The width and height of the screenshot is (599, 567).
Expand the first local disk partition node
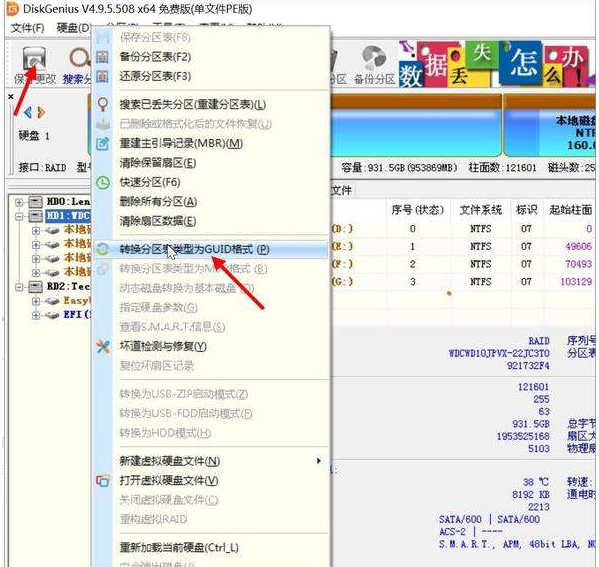36,230
